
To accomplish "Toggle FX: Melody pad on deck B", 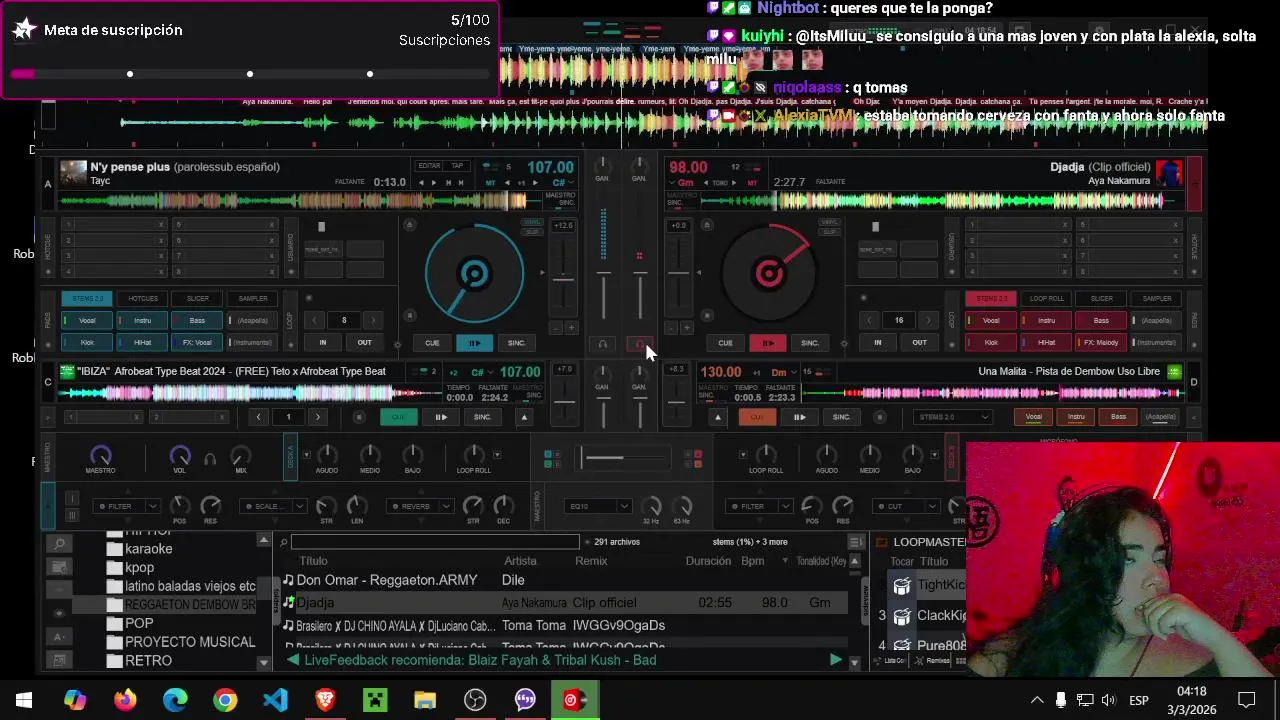I will 1101,342.
